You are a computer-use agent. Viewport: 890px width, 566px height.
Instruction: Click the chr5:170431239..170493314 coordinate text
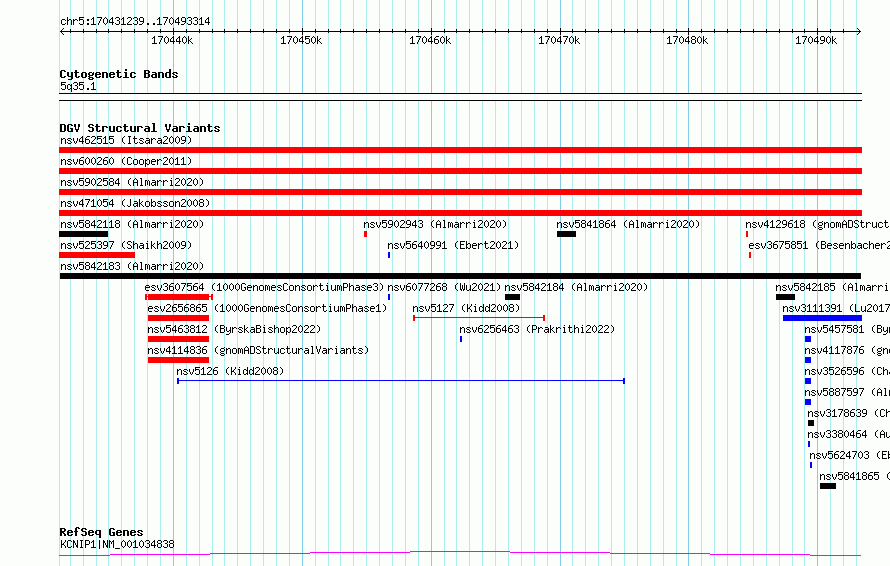click(x=135, y=22)
